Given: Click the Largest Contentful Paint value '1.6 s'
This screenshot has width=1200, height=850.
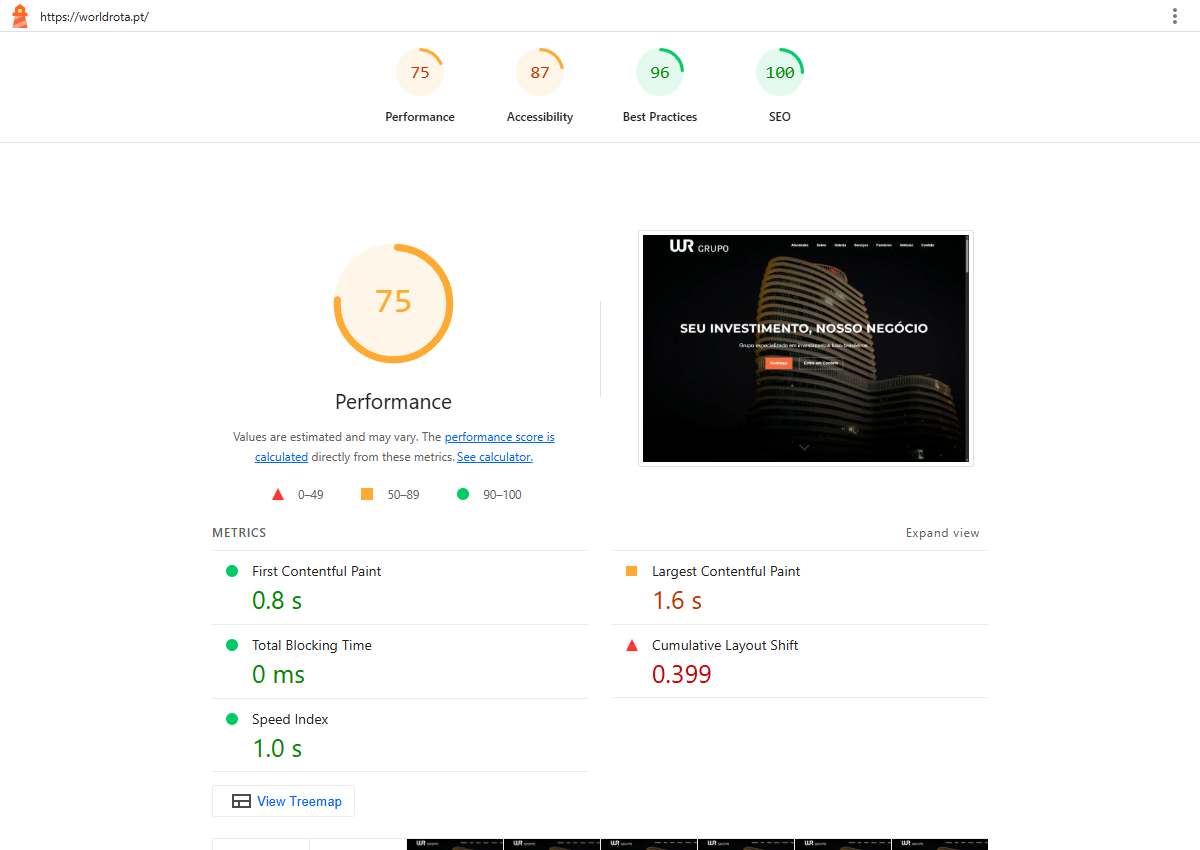Looking at the screenshot, I should point(677,601).
